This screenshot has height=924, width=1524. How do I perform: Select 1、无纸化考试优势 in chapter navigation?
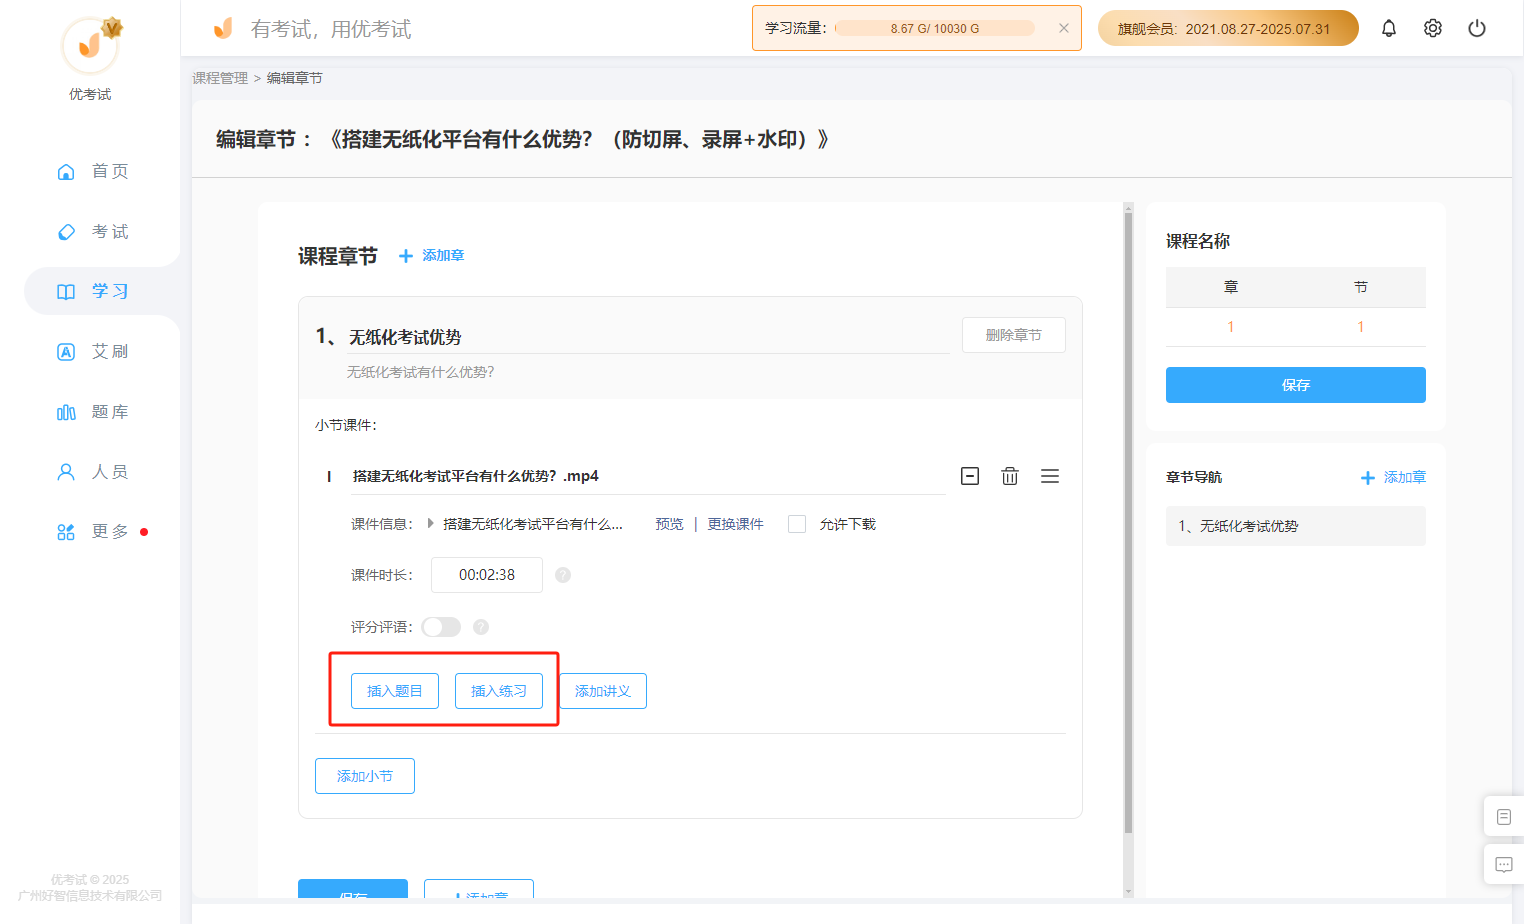(x=1296, y=526)
